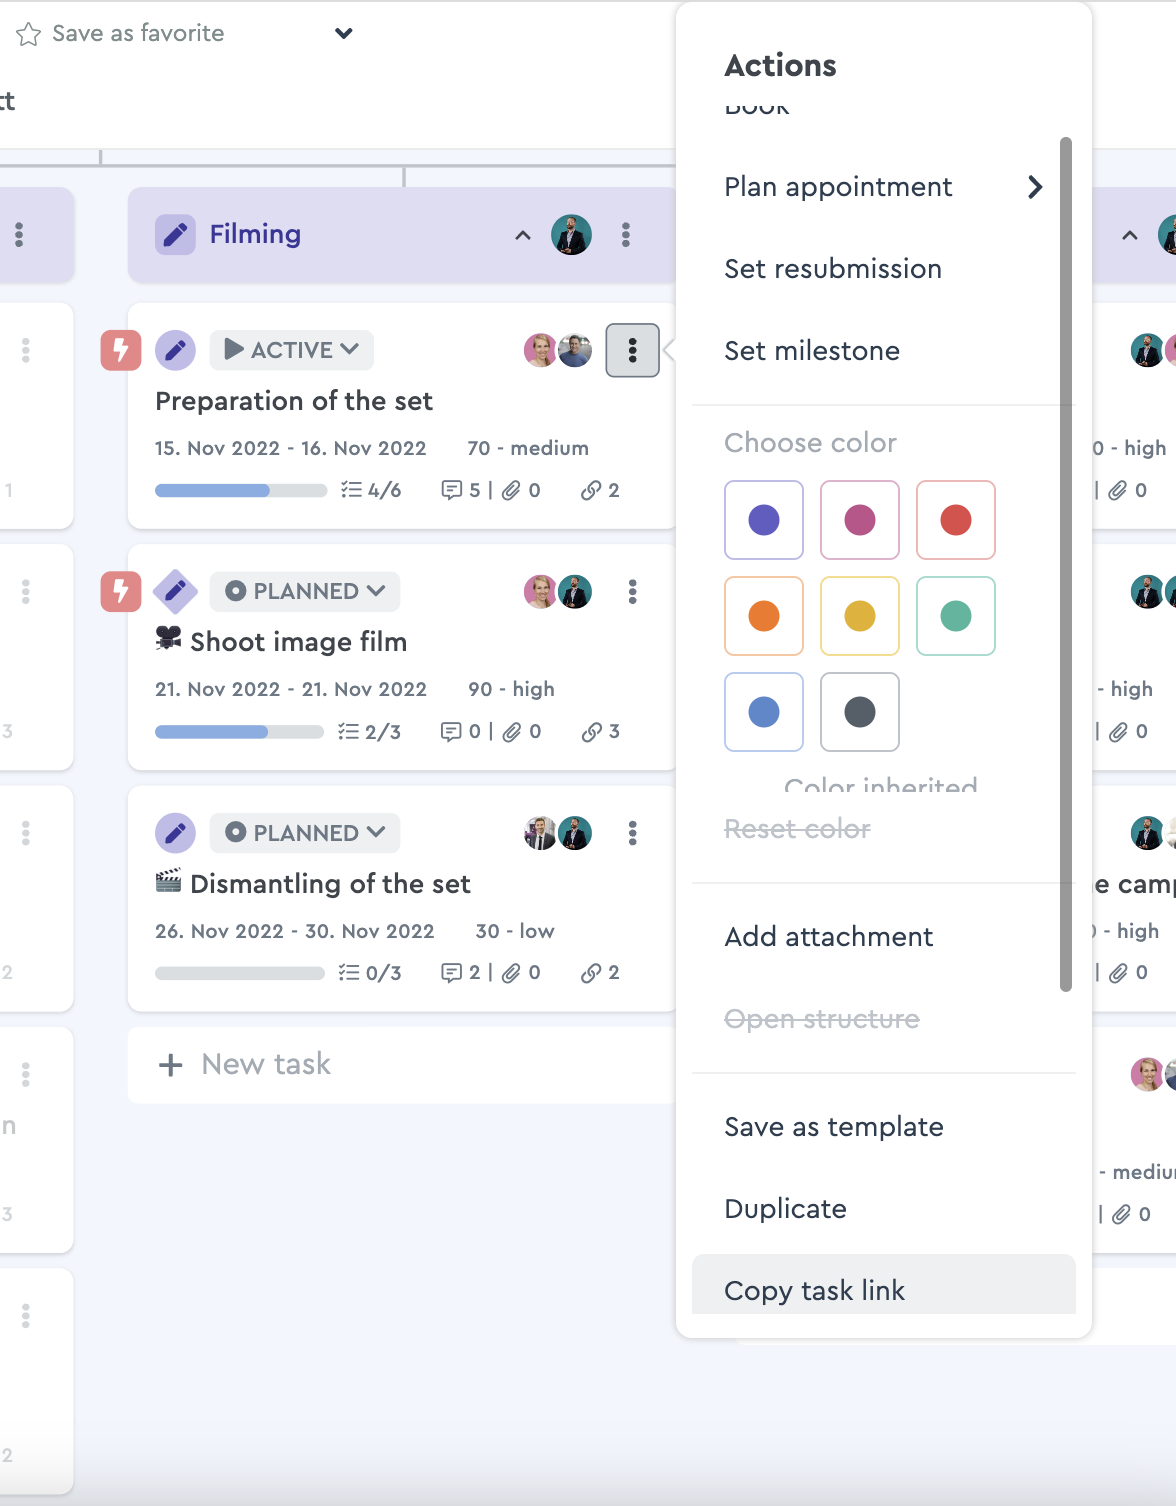Expand the ACTIVE status dropdown
This screenshot has width=1176, height=1506.
(292, 350)
